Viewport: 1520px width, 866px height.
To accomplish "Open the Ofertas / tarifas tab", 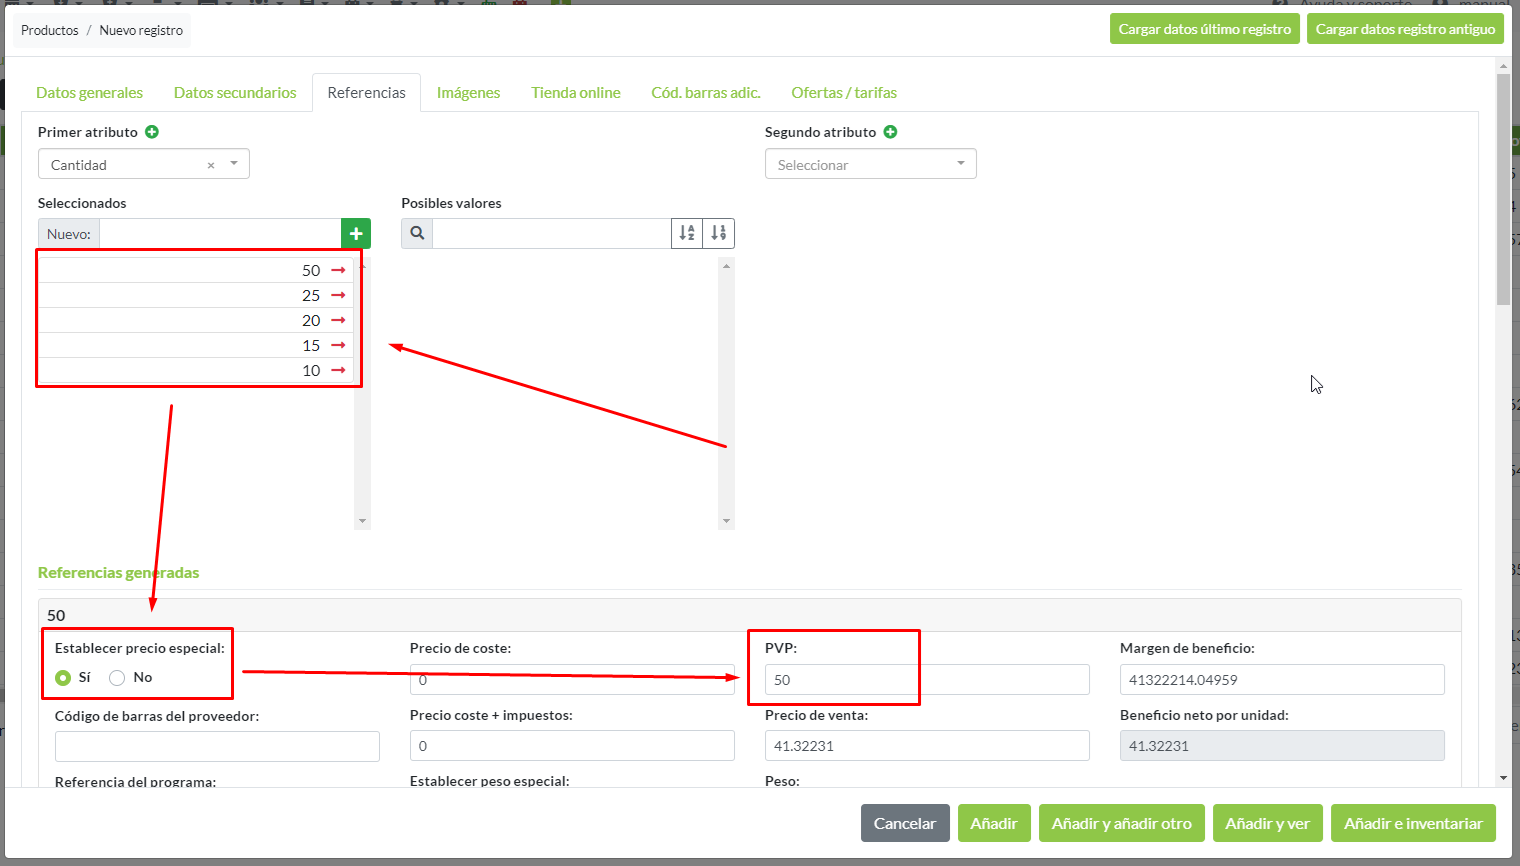I will tap(843, 93).
